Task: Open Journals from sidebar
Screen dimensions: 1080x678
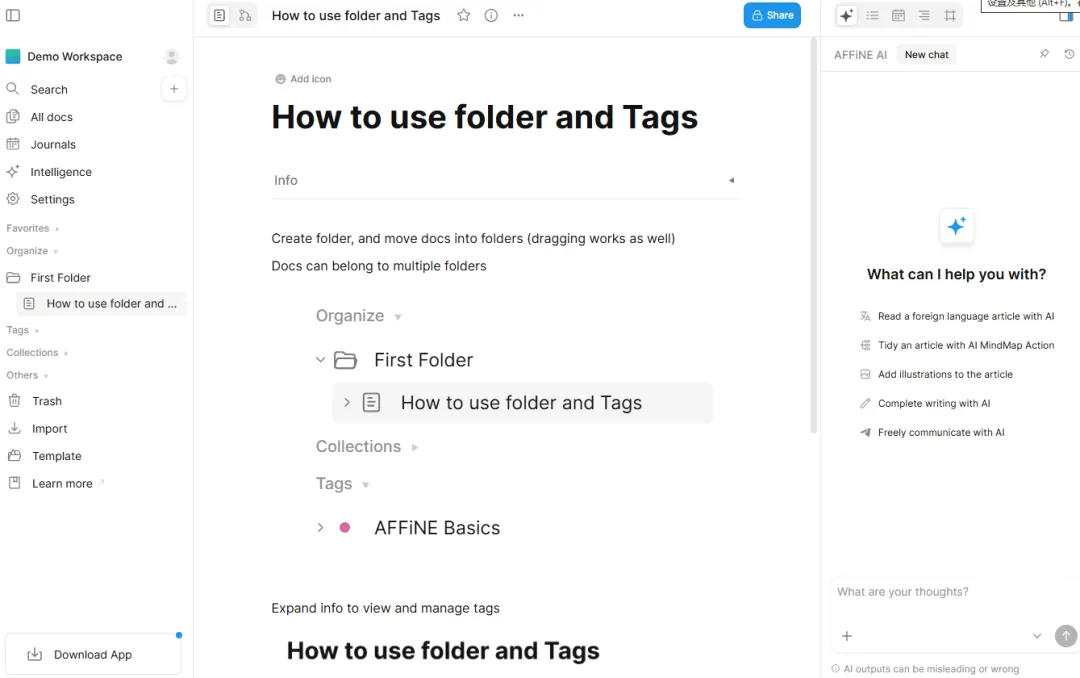Action: [x=52, y=145]
